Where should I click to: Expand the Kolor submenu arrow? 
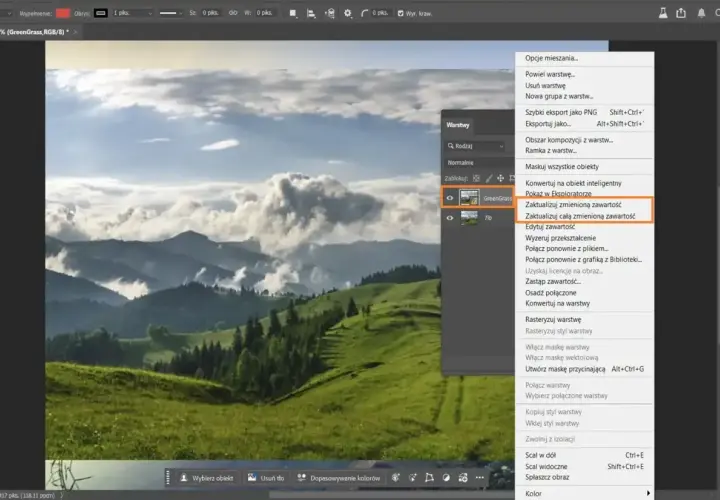(648, 493)
